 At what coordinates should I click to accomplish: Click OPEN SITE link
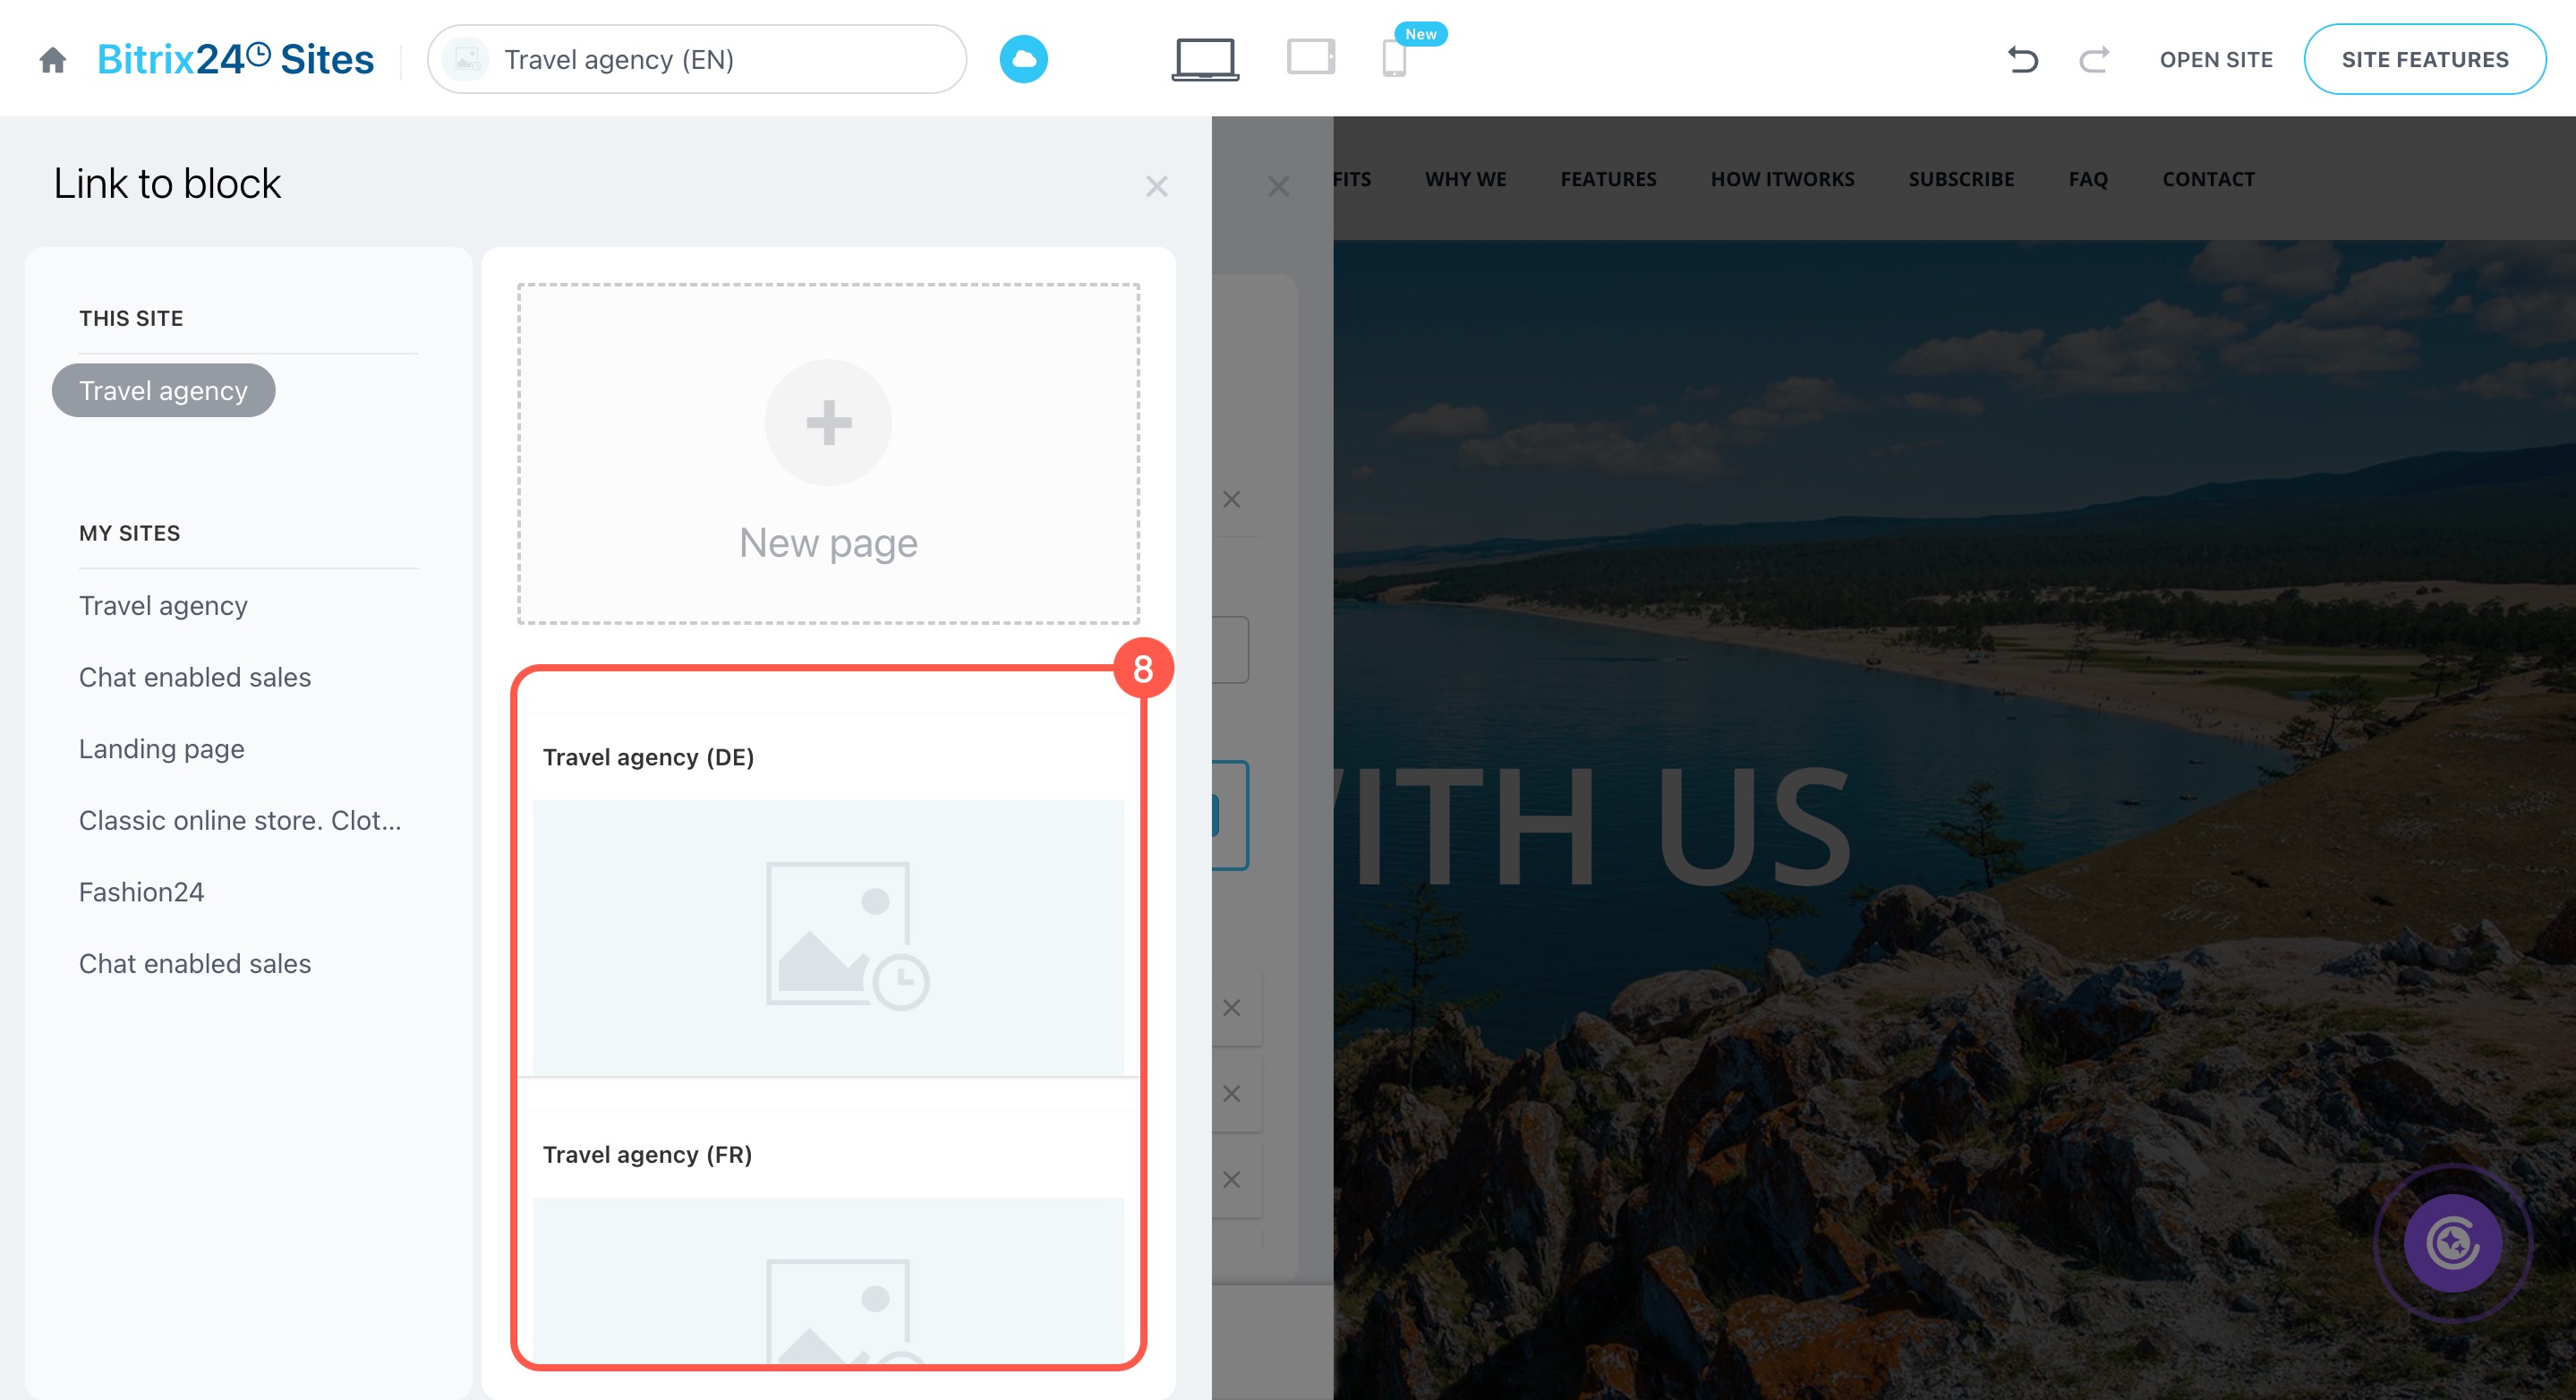tap(2216, 60)
